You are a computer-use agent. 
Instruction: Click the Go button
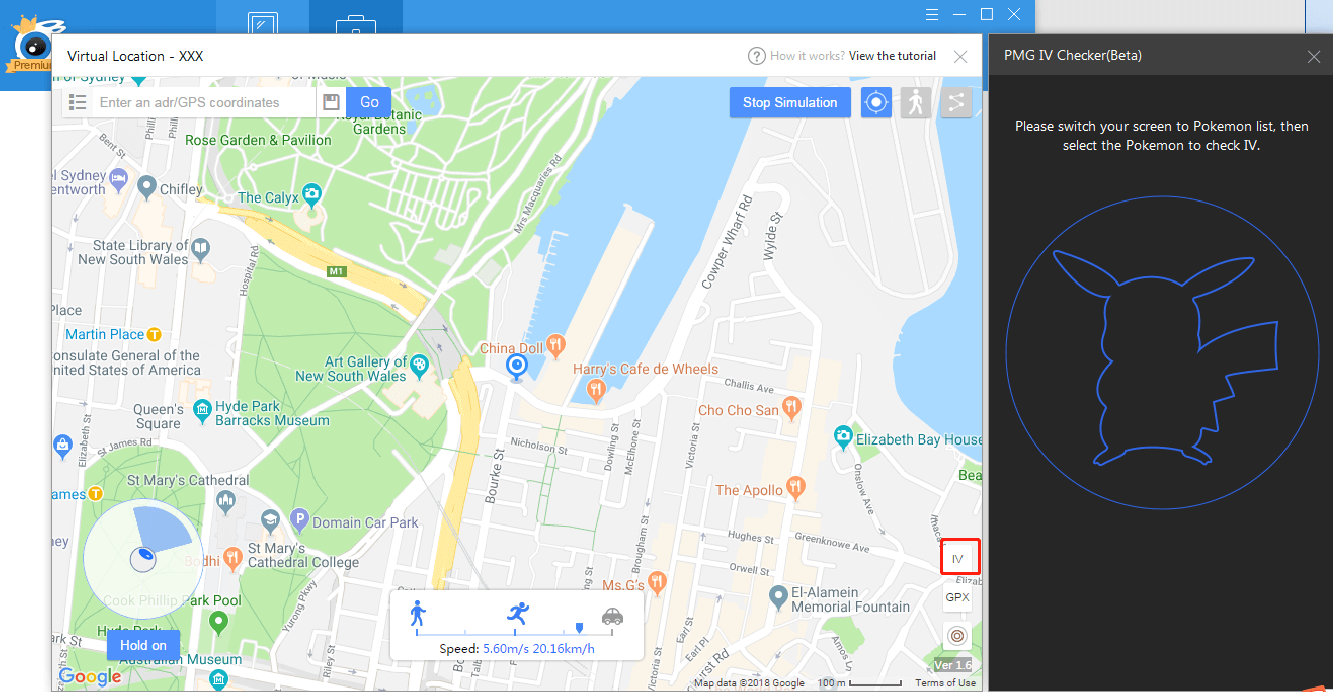coord(369,102)
